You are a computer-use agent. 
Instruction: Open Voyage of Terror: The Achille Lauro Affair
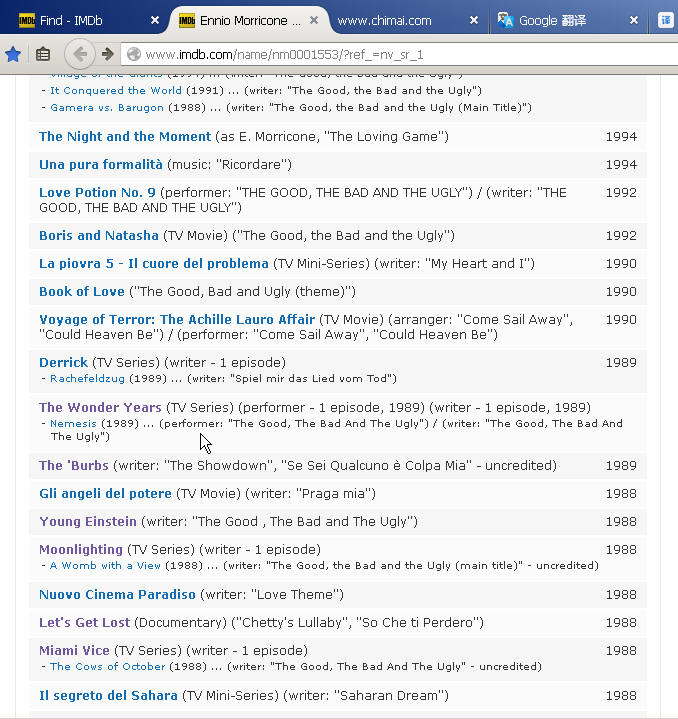177,320
